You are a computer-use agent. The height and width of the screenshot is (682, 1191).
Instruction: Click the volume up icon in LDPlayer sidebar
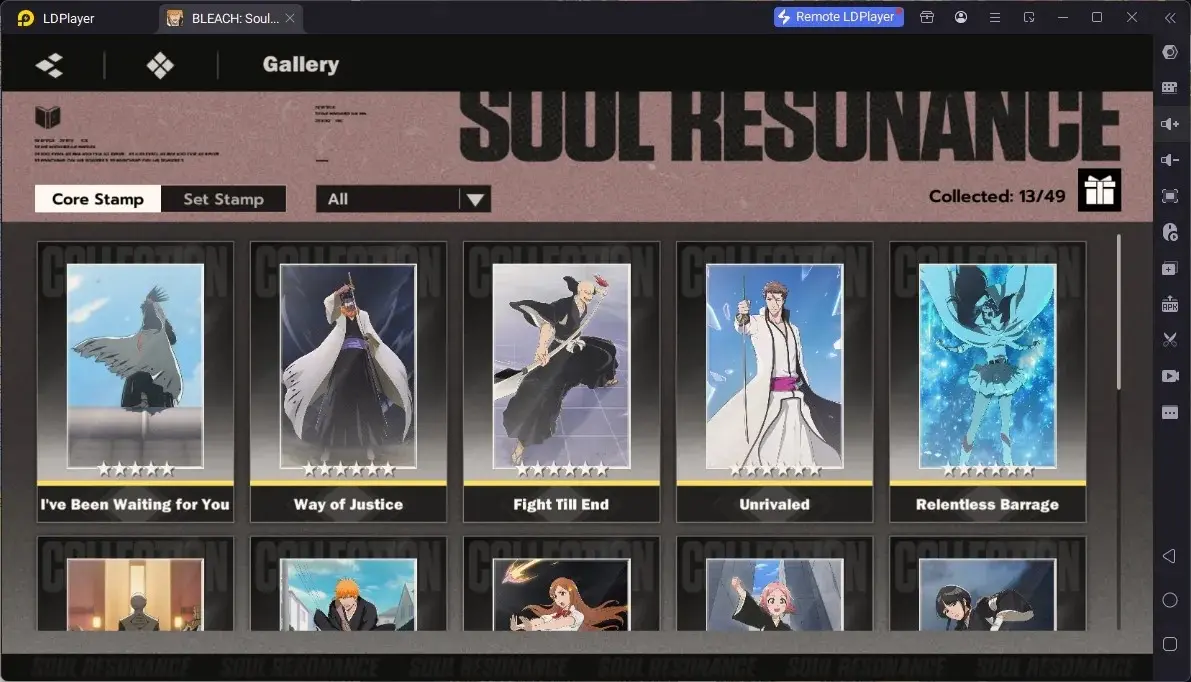point(1170,124)
